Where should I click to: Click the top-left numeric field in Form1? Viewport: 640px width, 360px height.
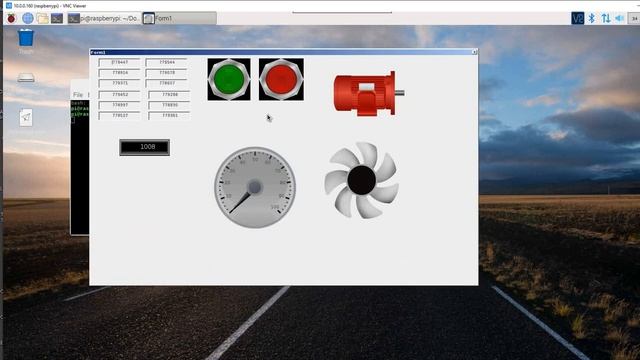tap(119, 62)
